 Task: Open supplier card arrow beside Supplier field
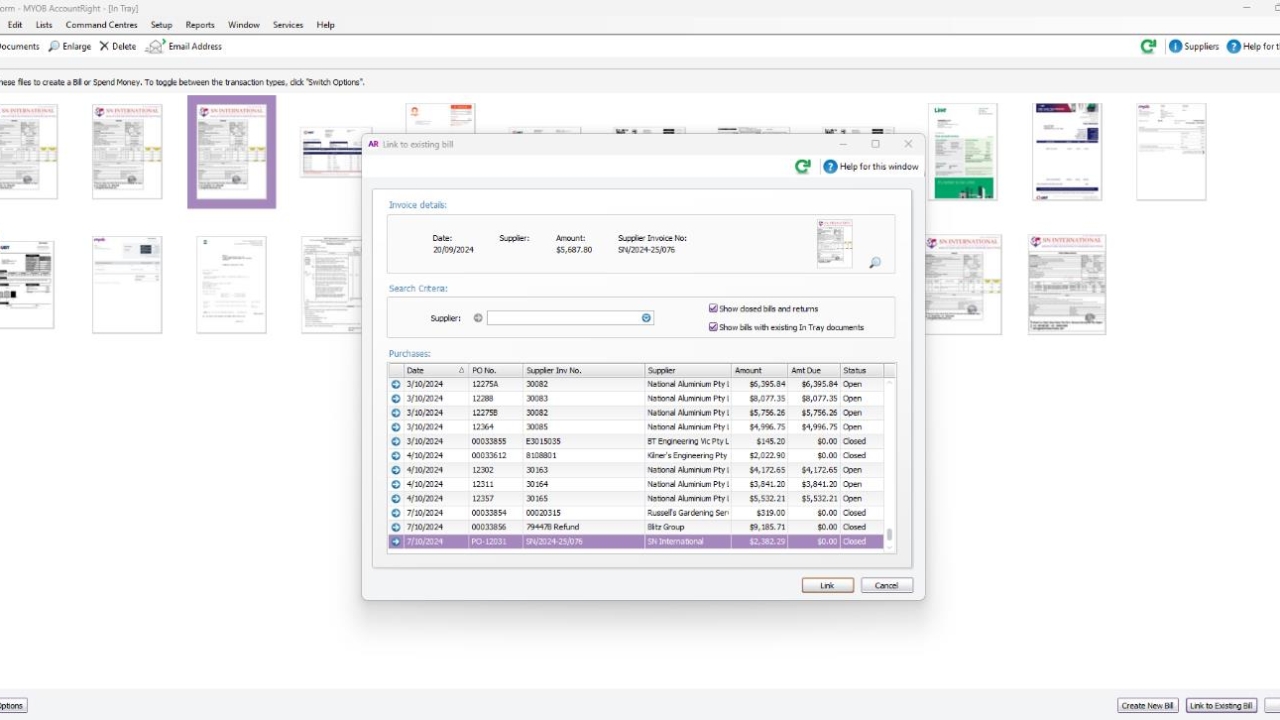(x=478, y=319)
